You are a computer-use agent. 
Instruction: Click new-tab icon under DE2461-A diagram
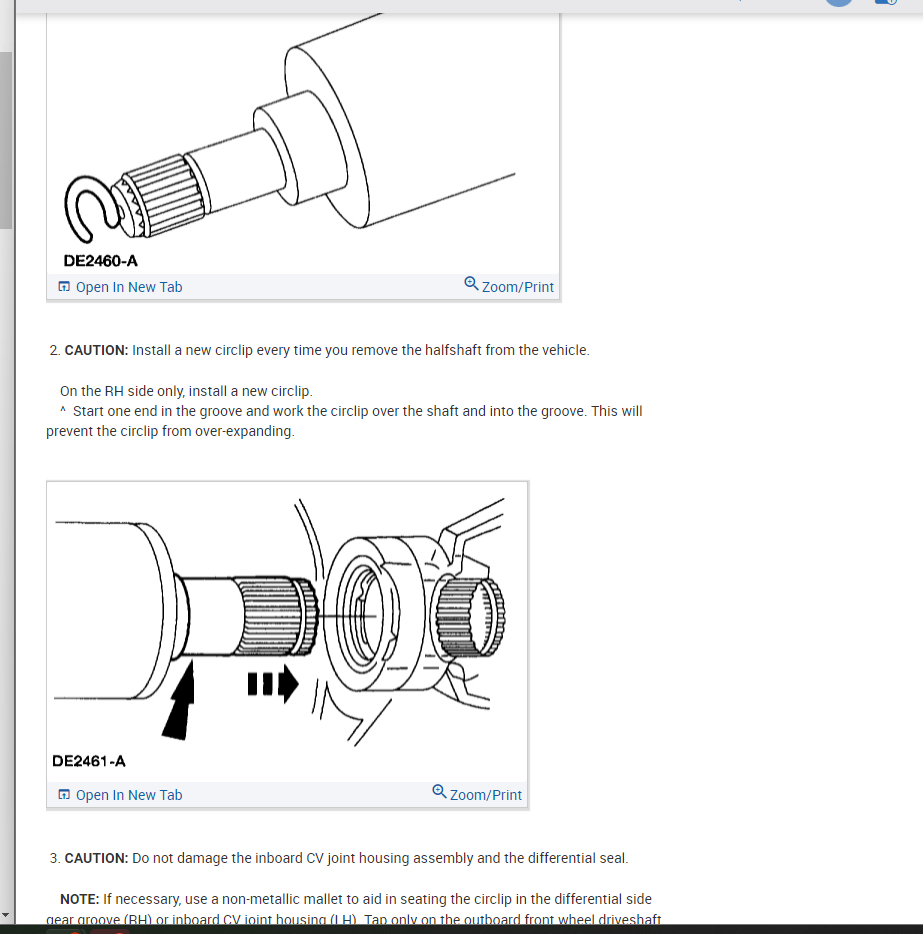pyautogui.click(x=64, y=795)
